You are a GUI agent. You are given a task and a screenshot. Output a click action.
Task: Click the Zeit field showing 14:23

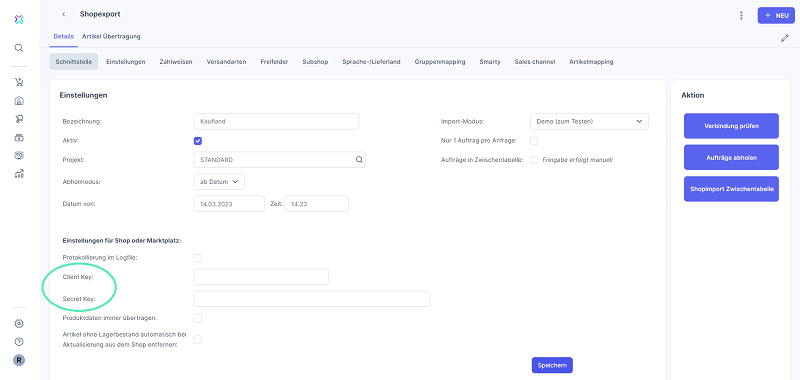(x=316, y=204)
